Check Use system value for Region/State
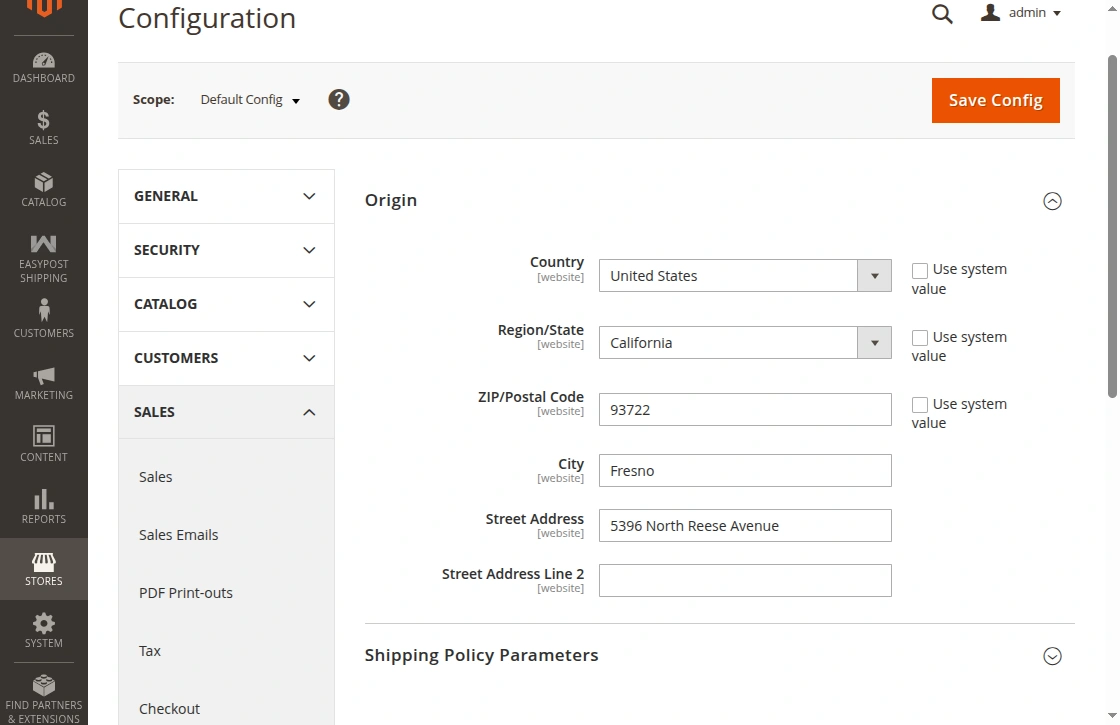Screen dimensions: 1120x725 [x=920, y=337]
